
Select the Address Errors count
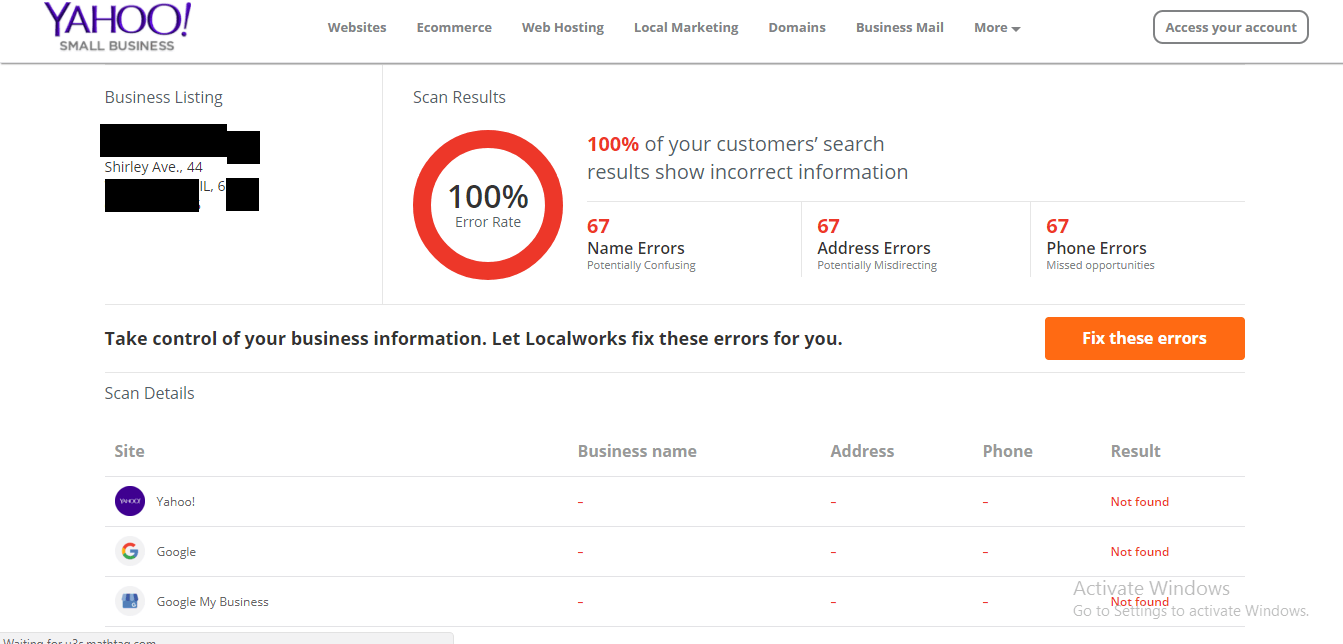[828, 226]
